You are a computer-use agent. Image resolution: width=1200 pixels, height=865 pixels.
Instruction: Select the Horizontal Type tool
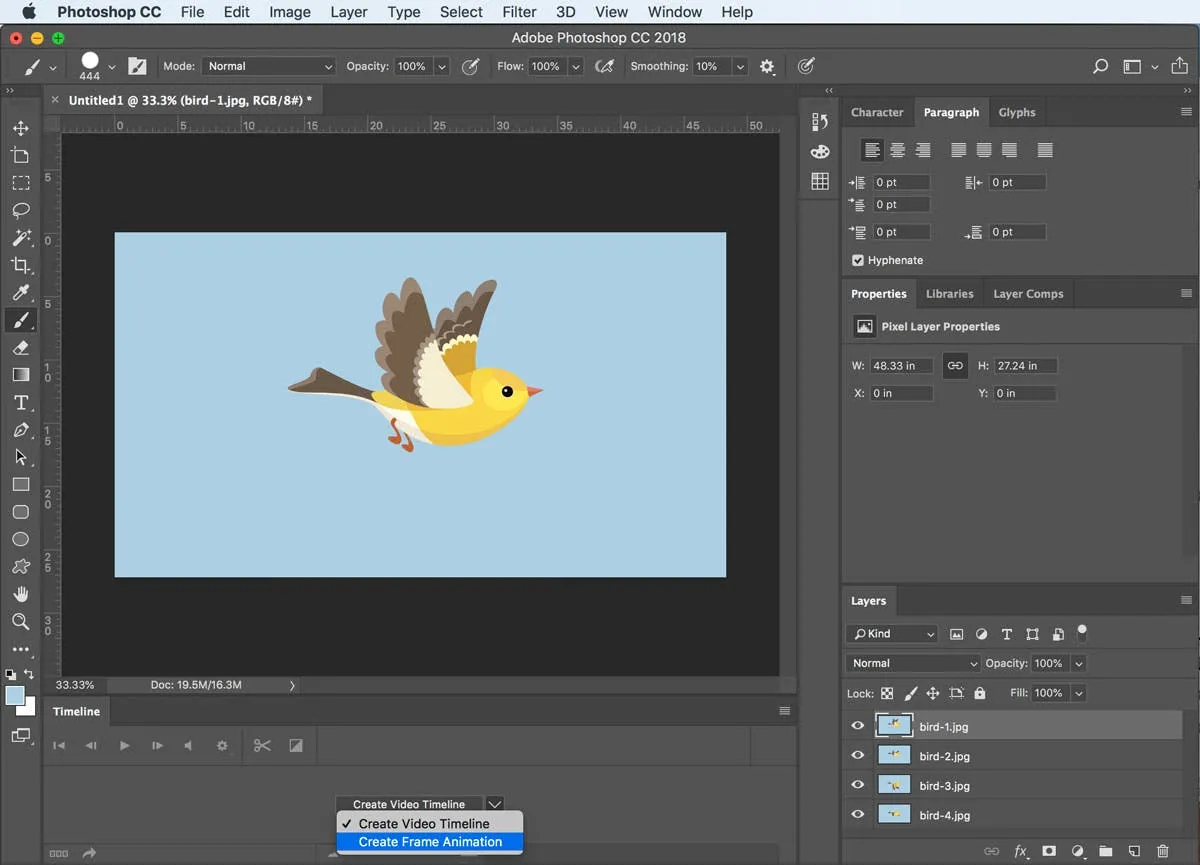tap(20, 402)
